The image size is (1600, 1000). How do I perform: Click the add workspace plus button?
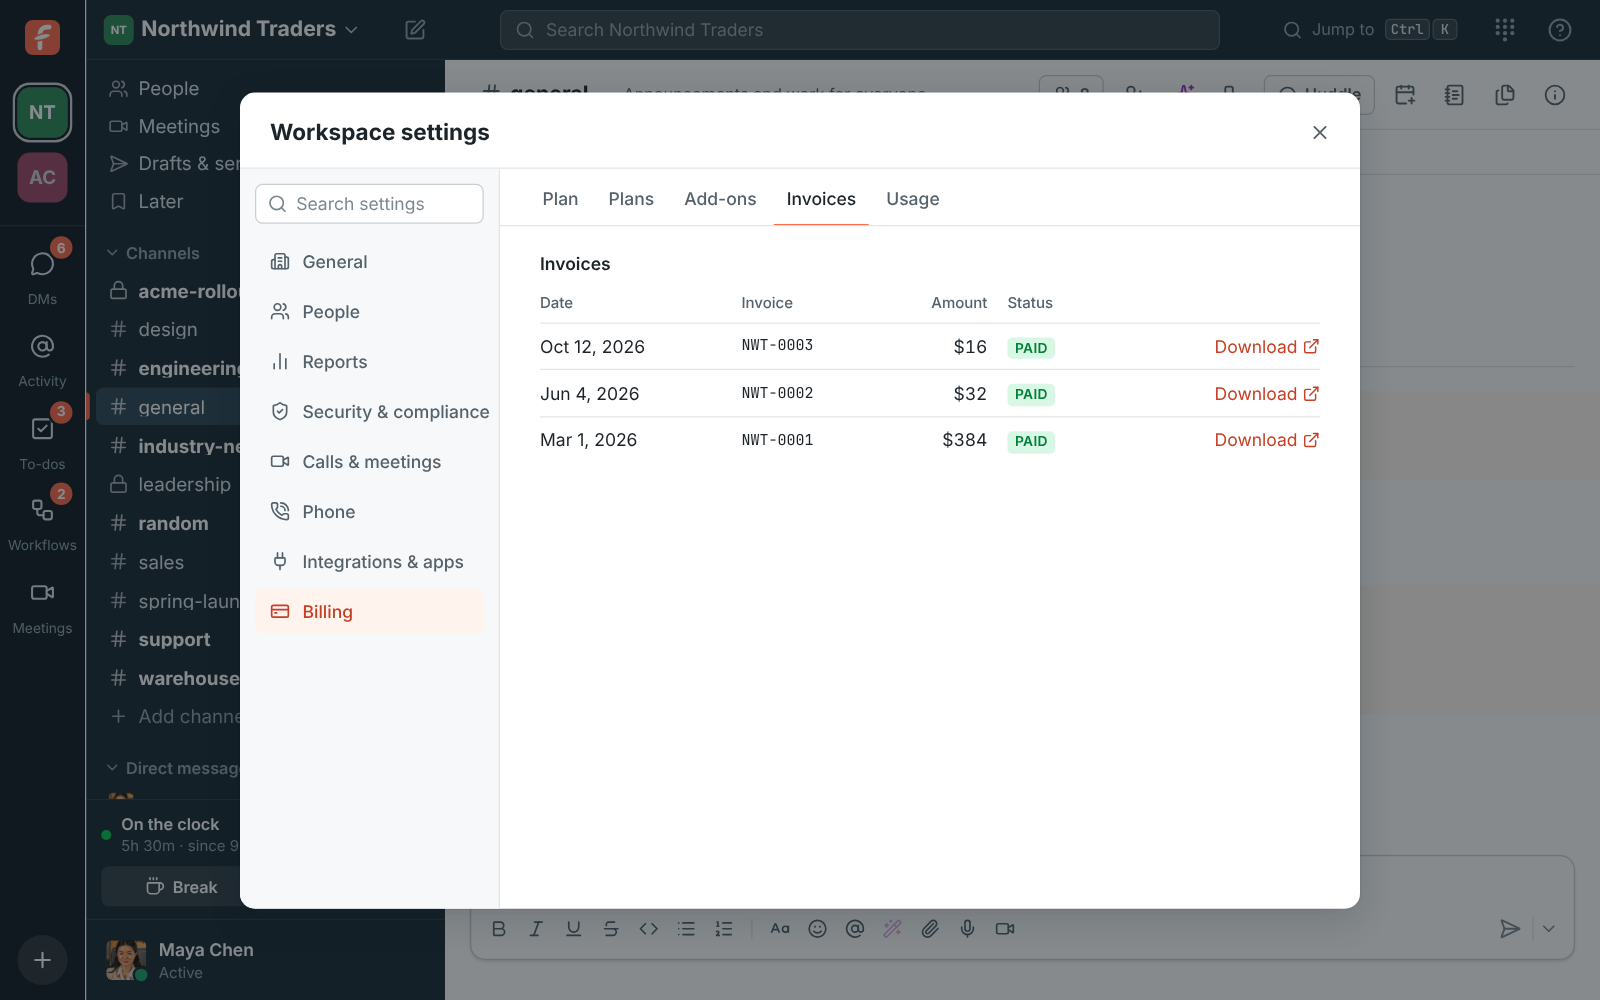coord(42,960)
